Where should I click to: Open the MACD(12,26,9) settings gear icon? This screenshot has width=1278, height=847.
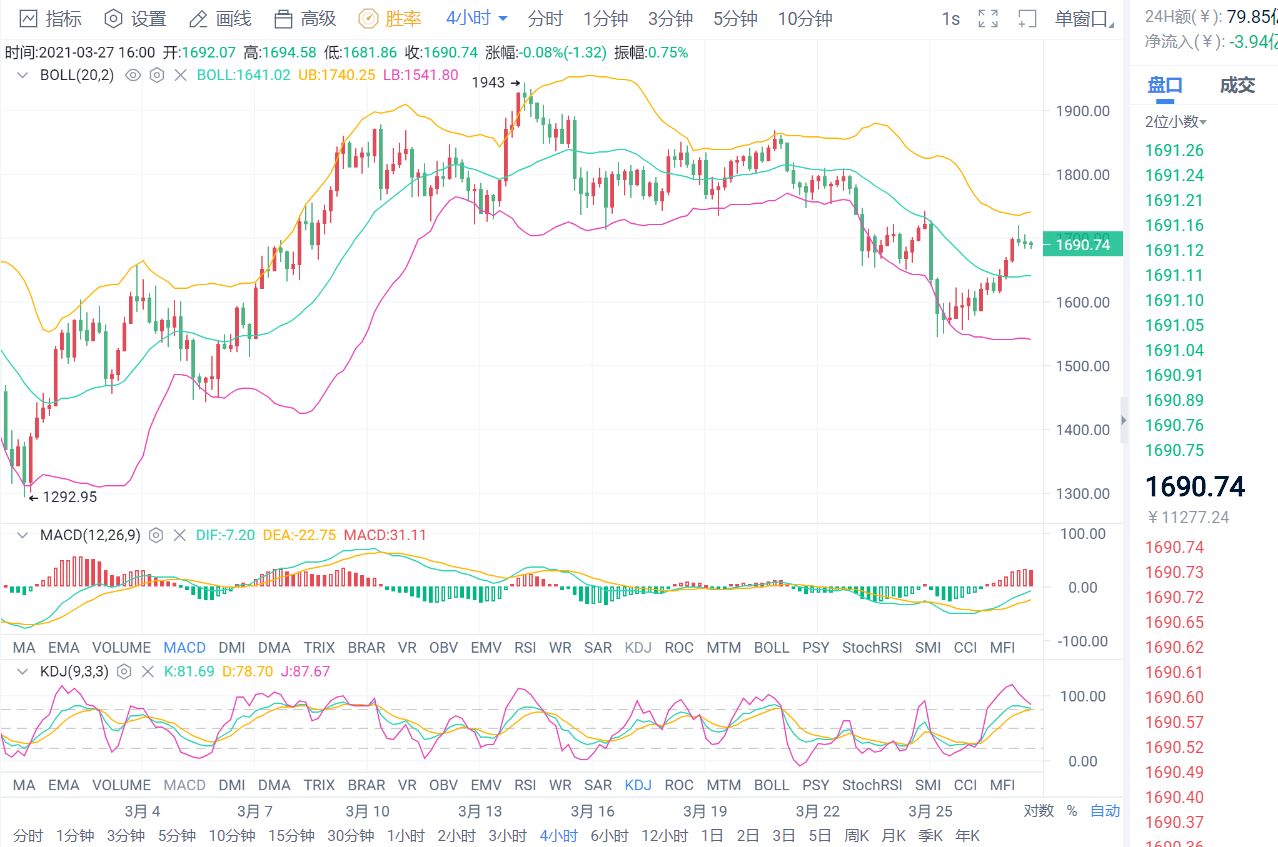point(156,535)
